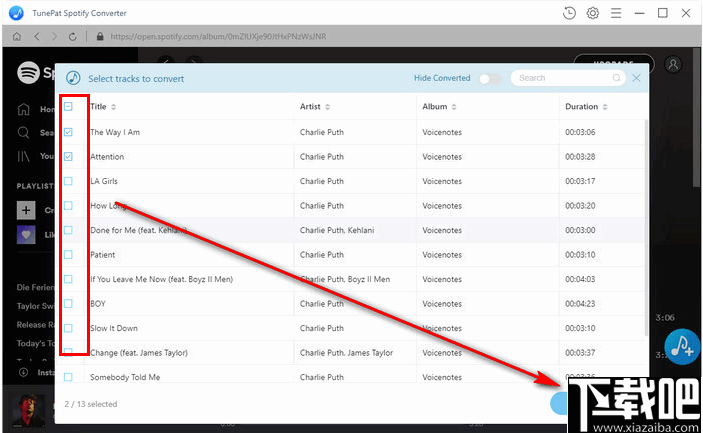Open Your Library icon in sidebar
This screenshot has height=433, width=703.
tap(23, 156)
